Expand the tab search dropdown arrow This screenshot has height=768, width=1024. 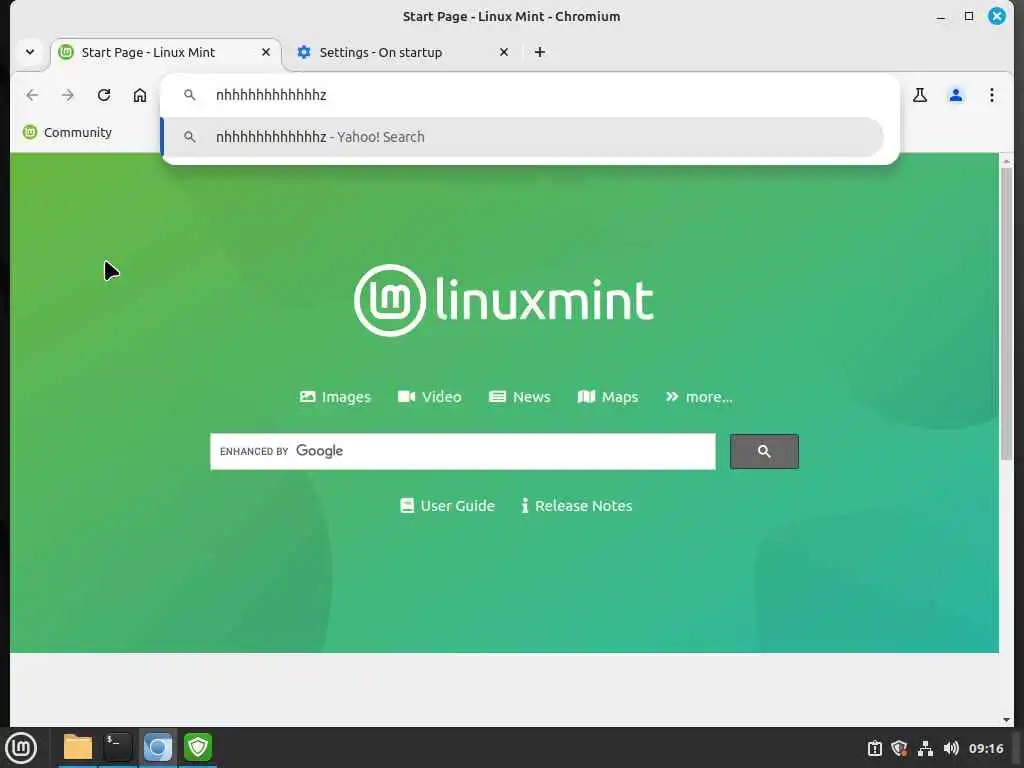[30, 52]
